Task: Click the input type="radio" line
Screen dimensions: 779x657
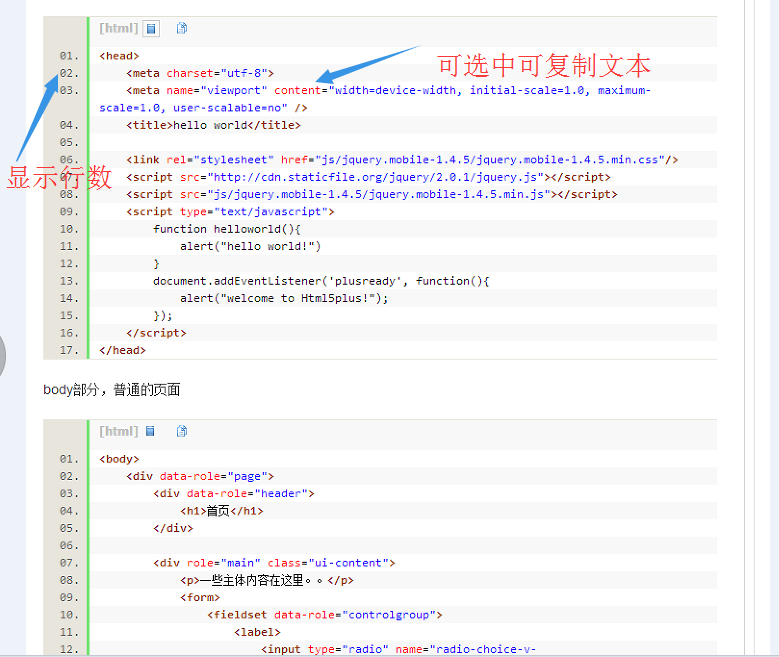Action: pos(398,650)
